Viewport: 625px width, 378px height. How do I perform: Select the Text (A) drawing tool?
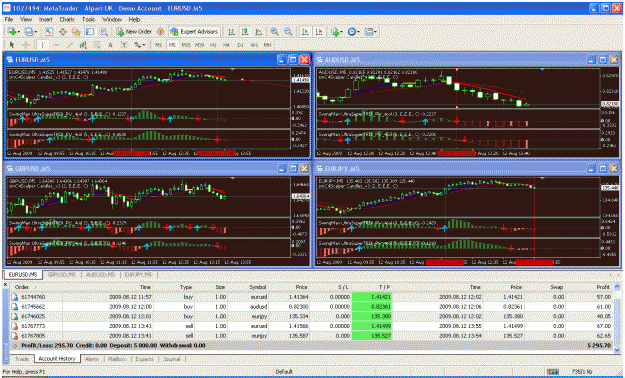(110, 45)
